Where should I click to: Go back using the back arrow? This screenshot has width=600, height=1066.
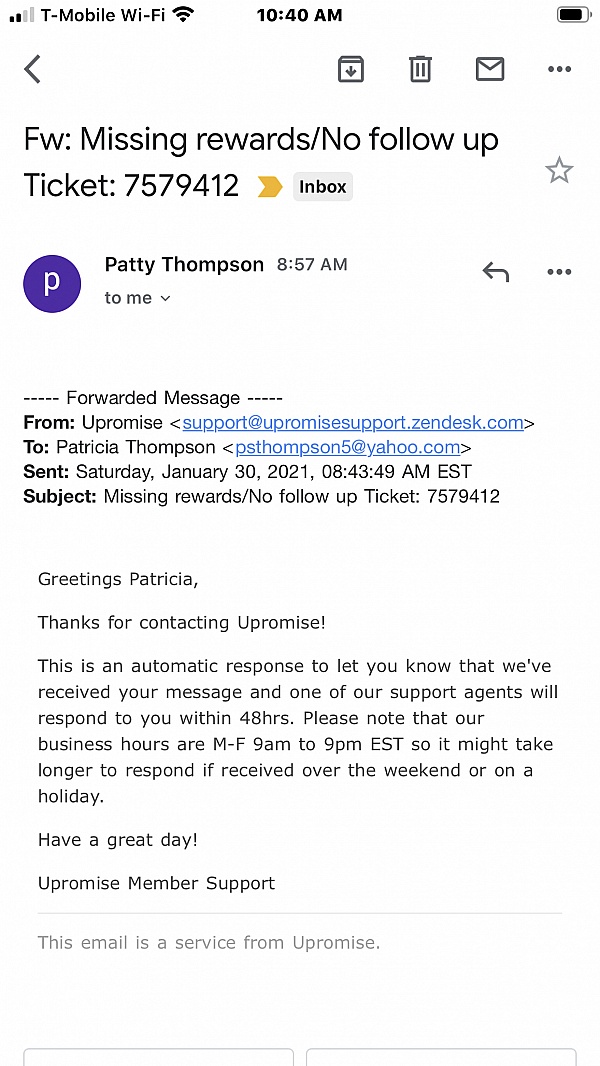[x=33, y=69]
